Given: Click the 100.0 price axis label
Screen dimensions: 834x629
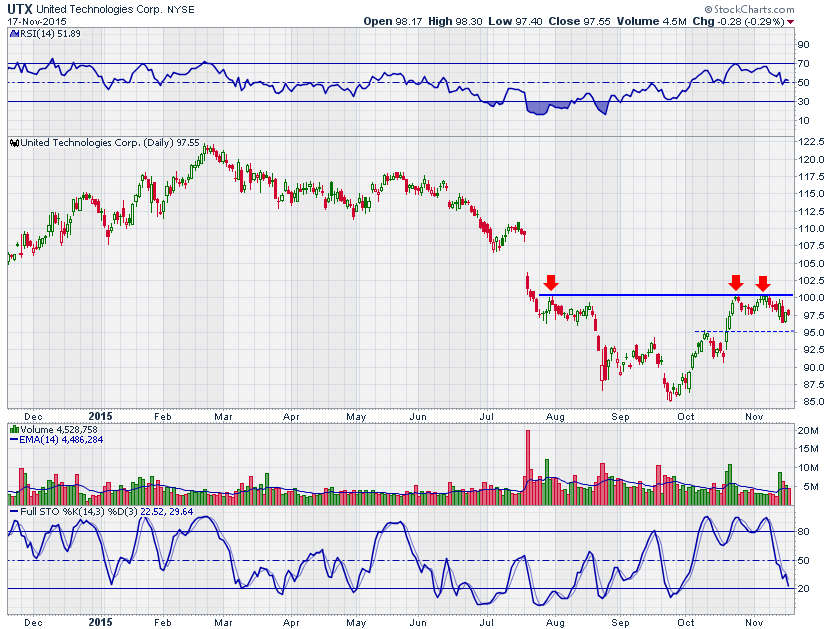Looking at the screenshot, I should pyautogui.click(x=811, y=298).
